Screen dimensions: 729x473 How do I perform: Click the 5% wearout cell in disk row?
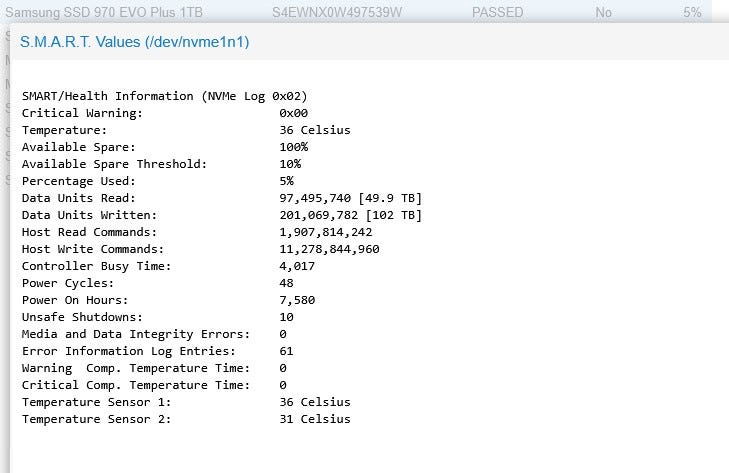click(692, 13)
